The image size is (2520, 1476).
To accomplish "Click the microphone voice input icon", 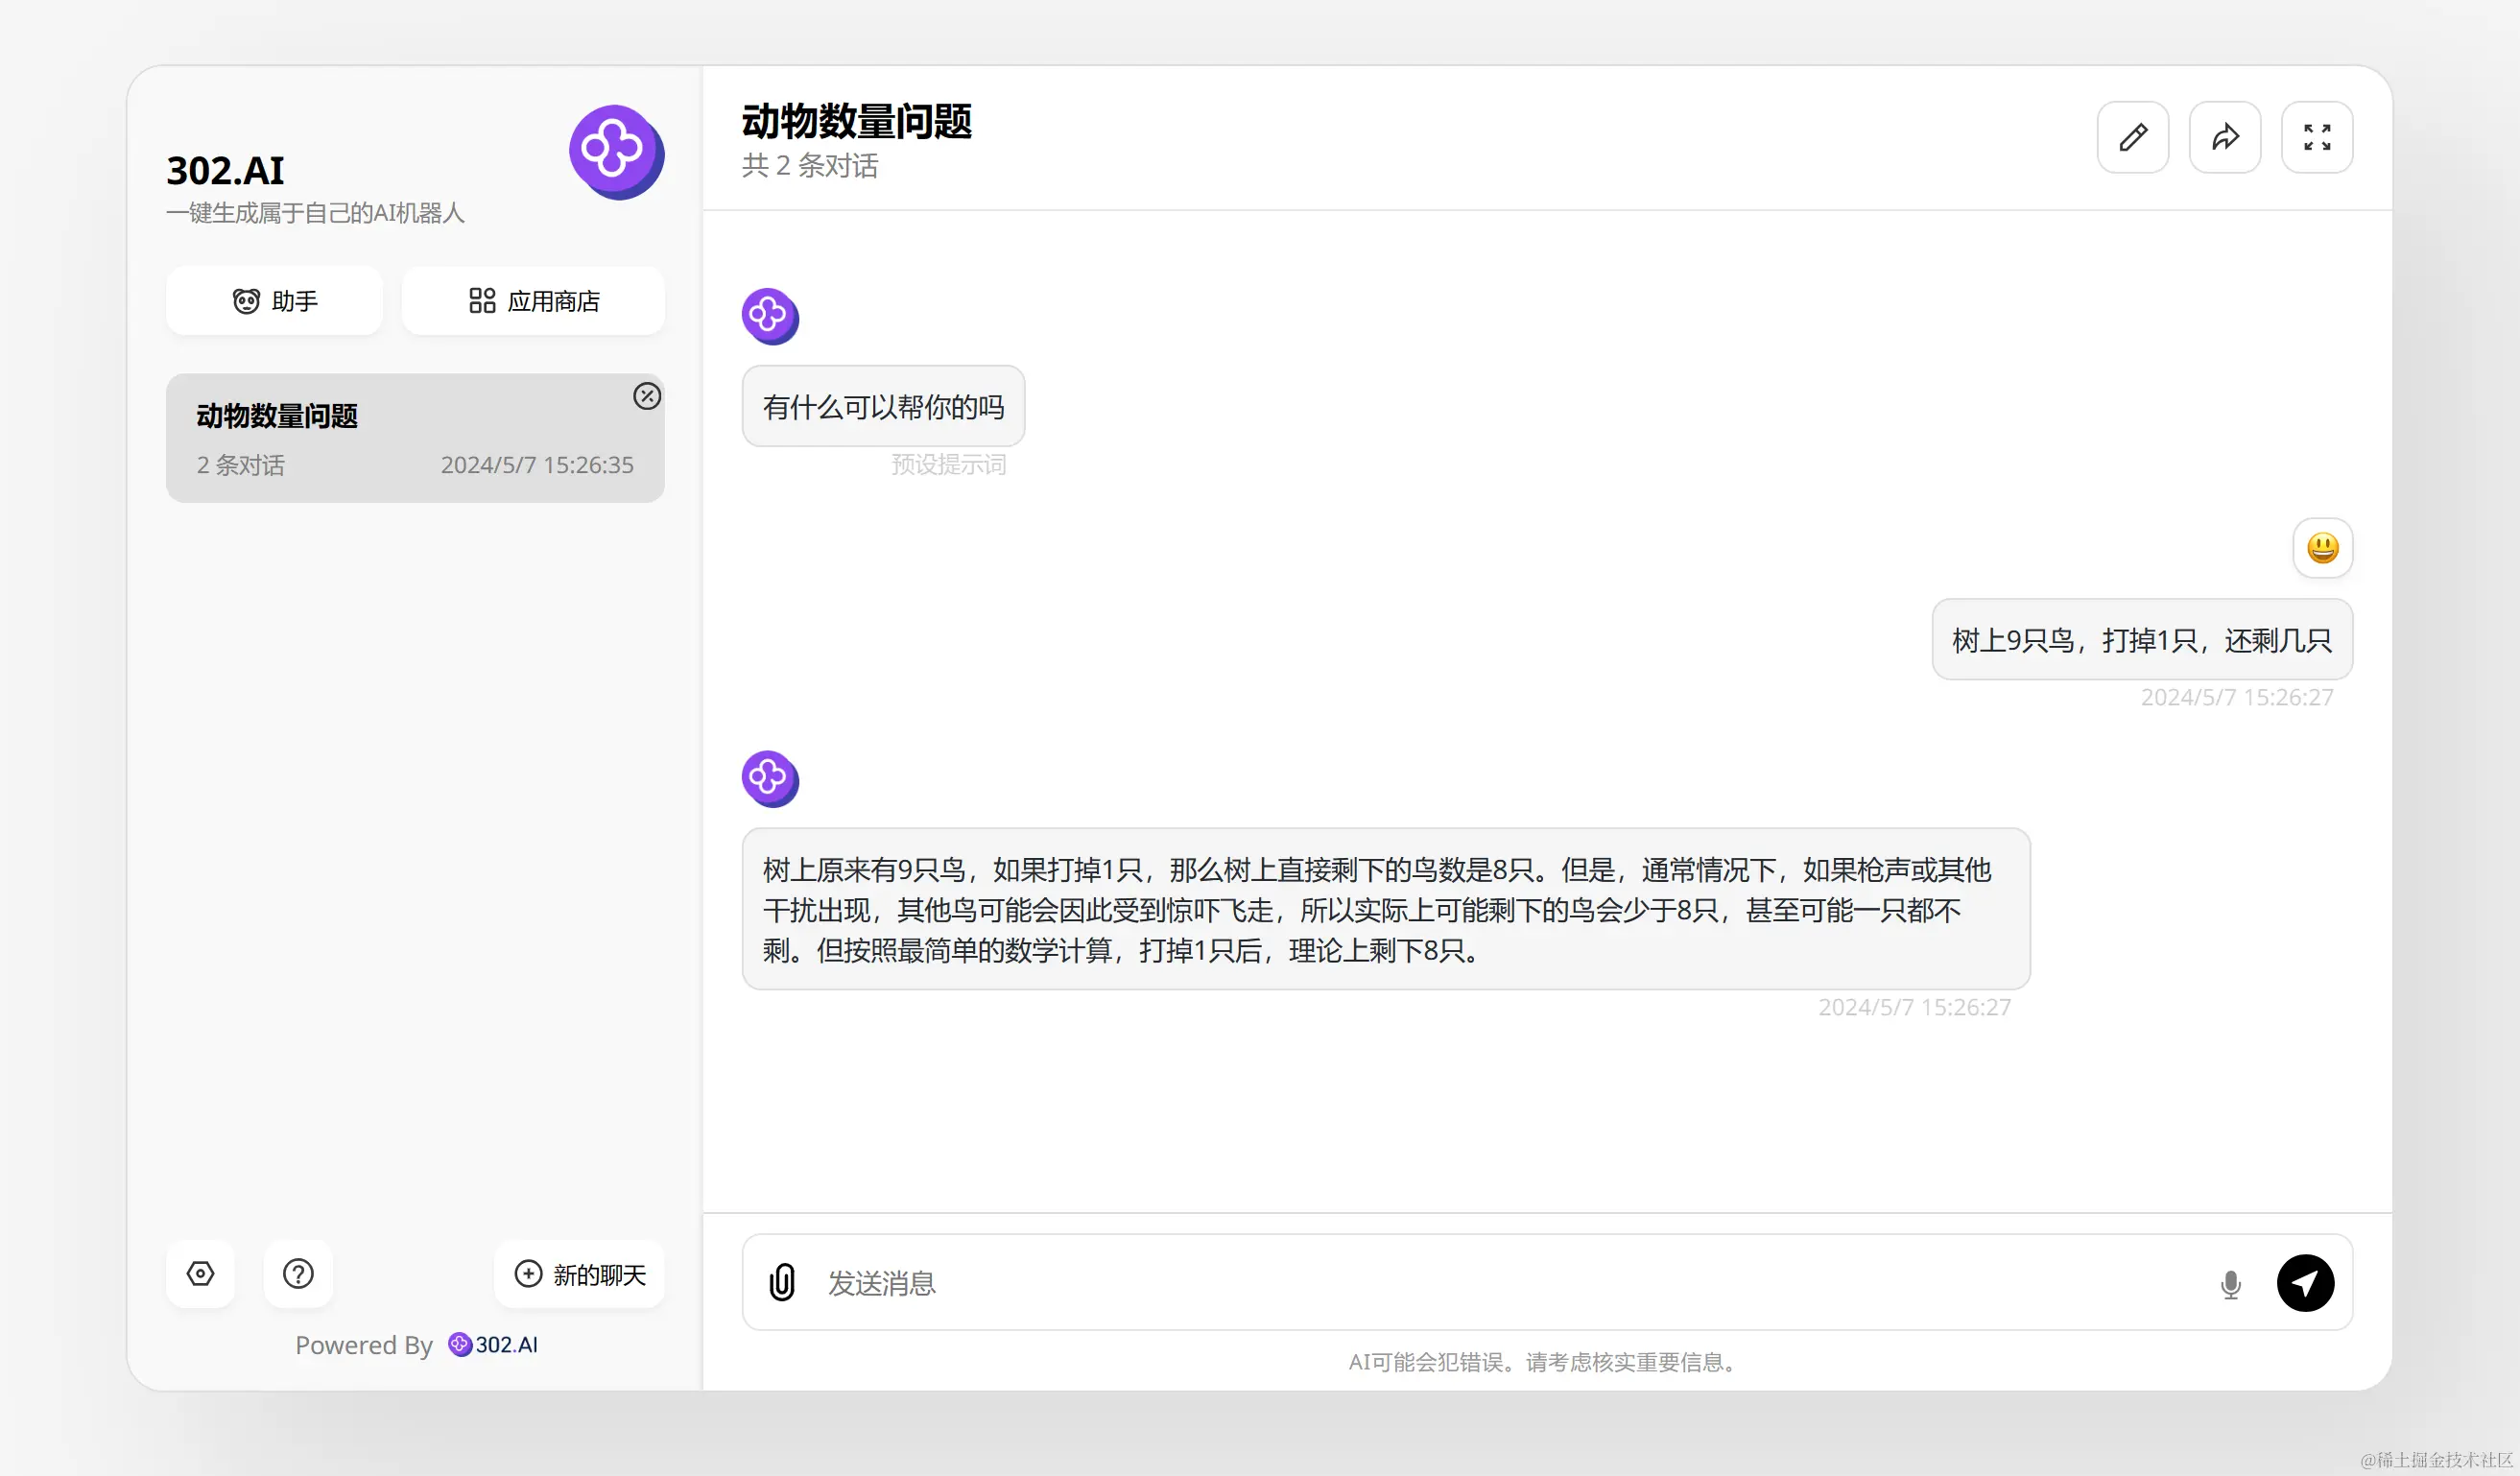I will pyautogui.click(x=2230, y=1284).
